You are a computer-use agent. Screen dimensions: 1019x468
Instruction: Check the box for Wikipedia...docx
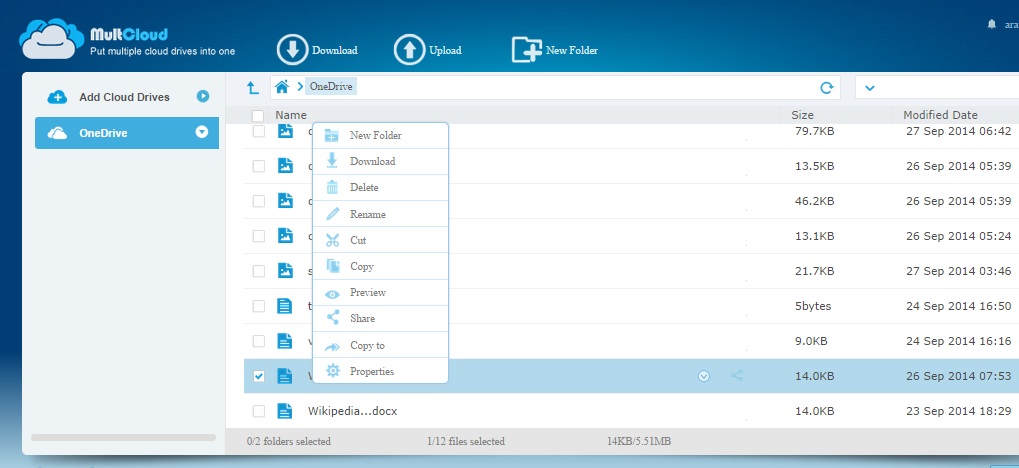click(x=259, y=411)
